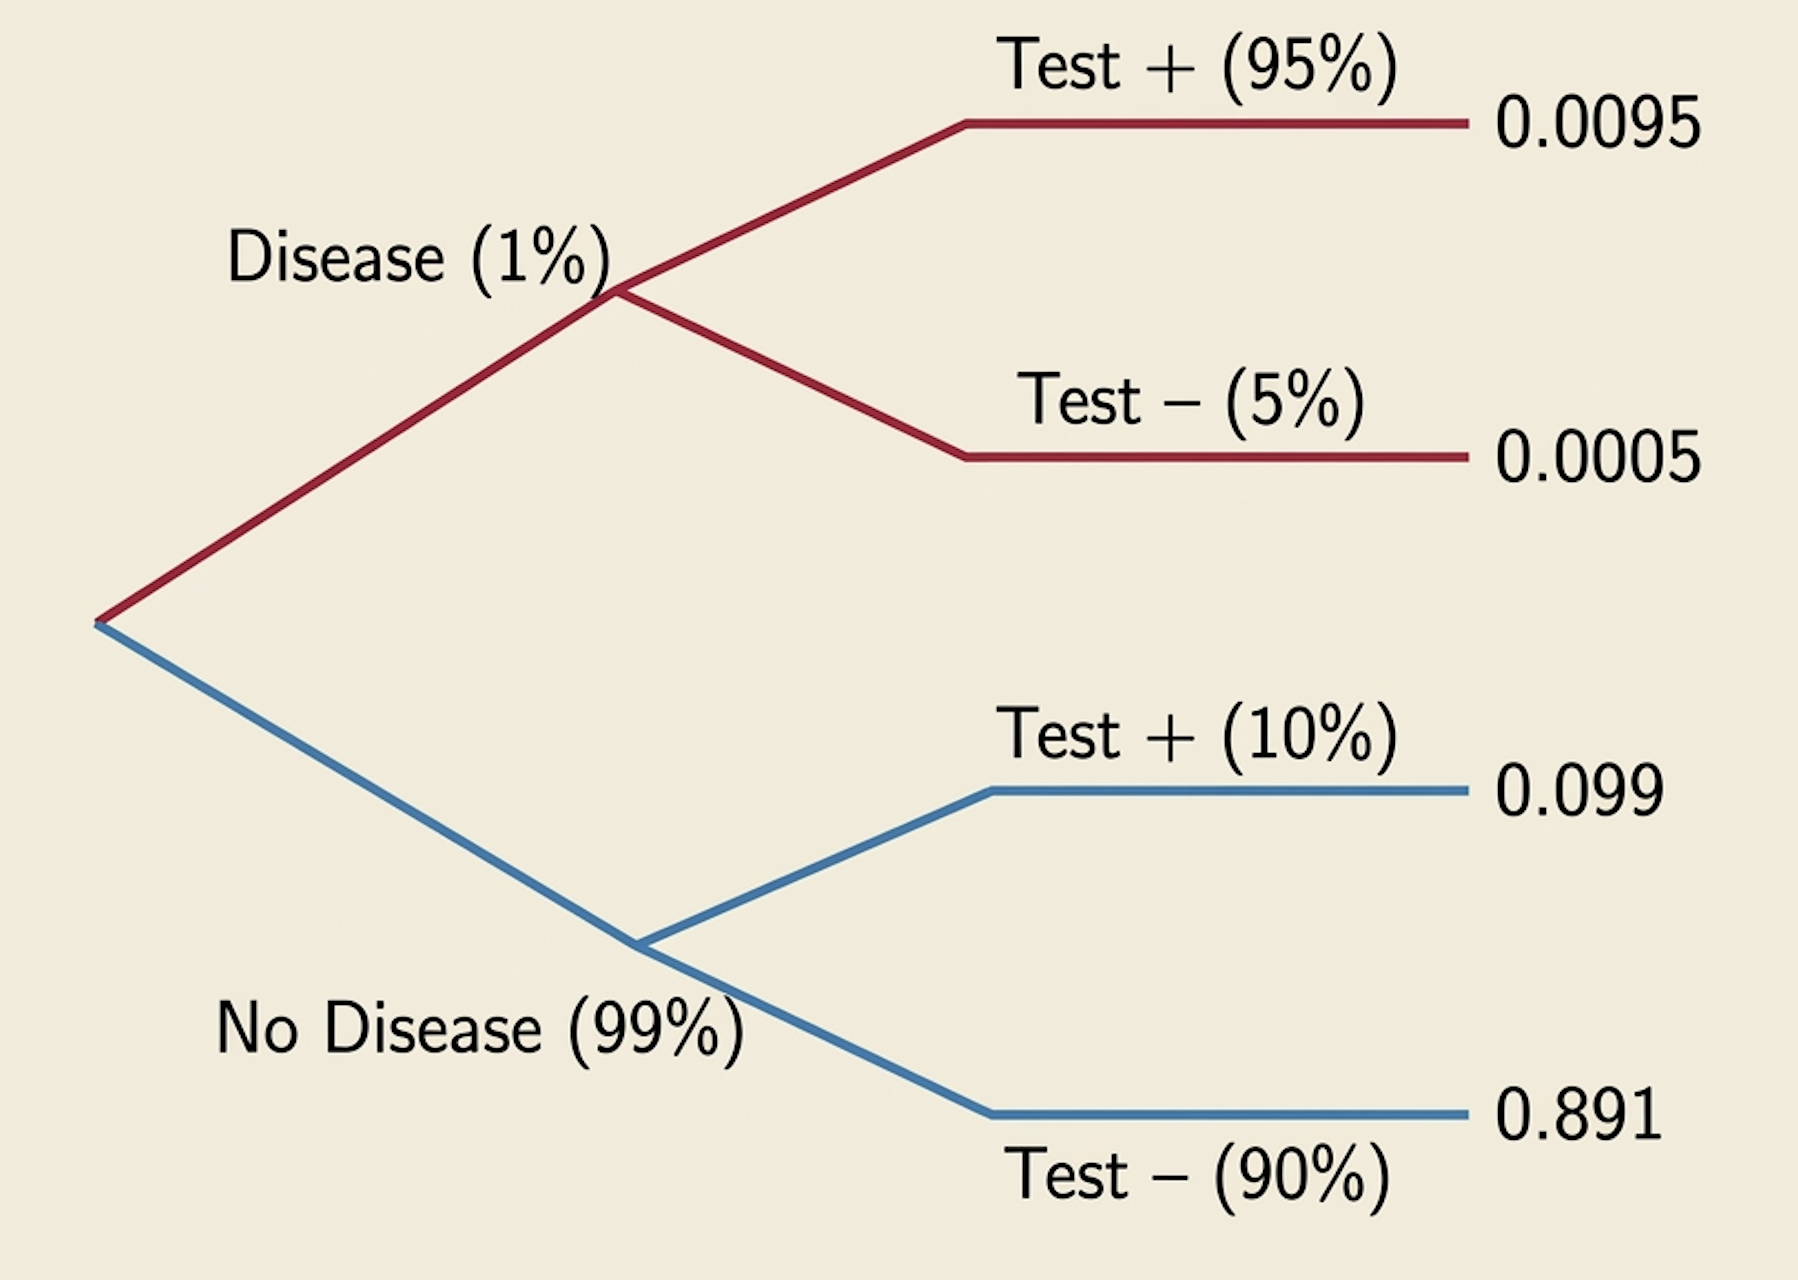Select the "Test − (90%)" branch label
Viewport: 1798px width, 1280px height.
(x=1196, y=1175)
